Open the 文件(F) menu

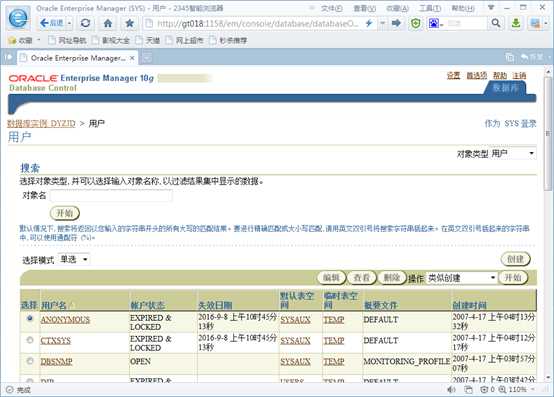(331, 8)
